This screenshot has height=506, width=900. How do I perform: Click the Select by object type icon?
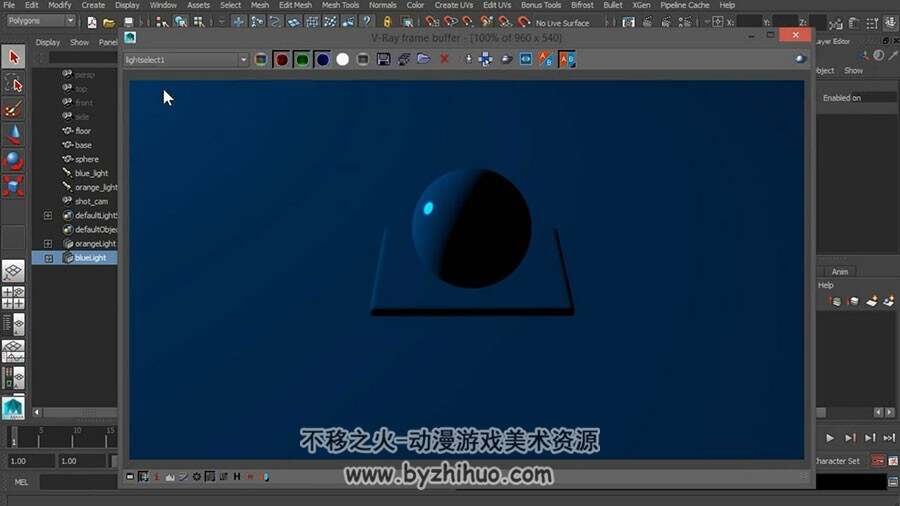pyautogui.click(x=181, y=22)
